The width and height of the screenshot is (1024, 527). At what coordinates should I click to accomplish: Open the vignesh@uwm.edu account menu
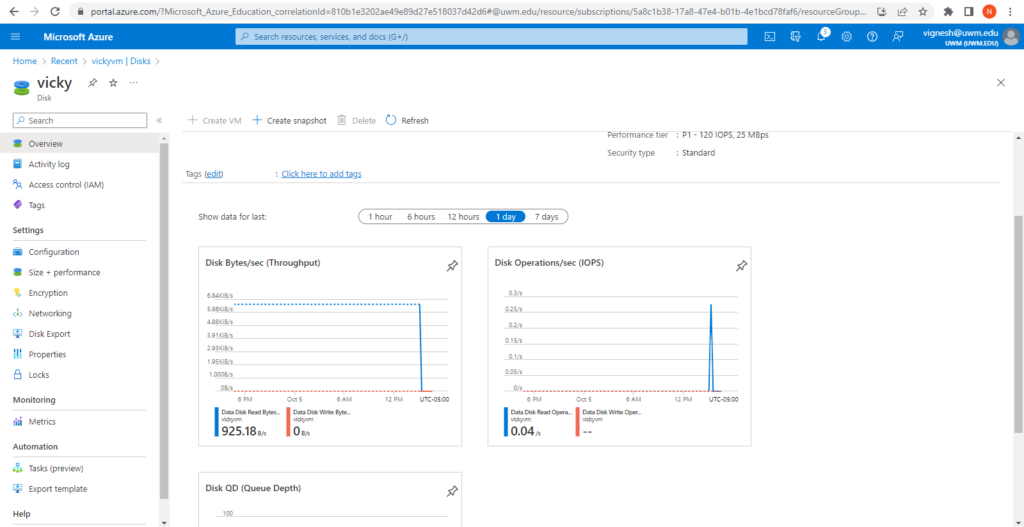pyautogui.click(x=970, y=37)
